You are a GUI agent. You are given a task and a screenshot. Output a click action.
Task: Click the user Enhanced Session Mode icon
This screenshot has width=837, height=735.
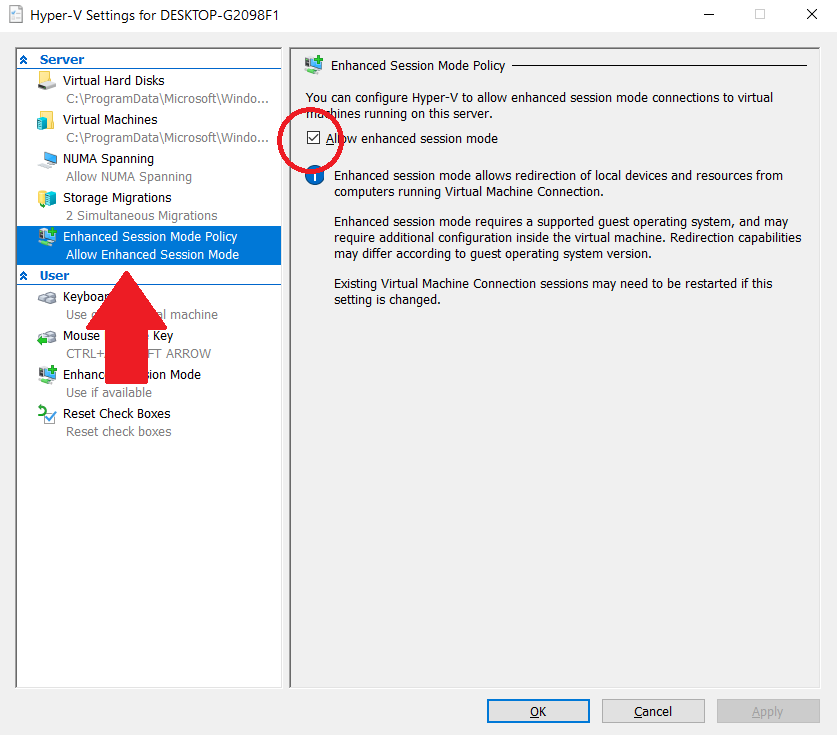(47, 375)
